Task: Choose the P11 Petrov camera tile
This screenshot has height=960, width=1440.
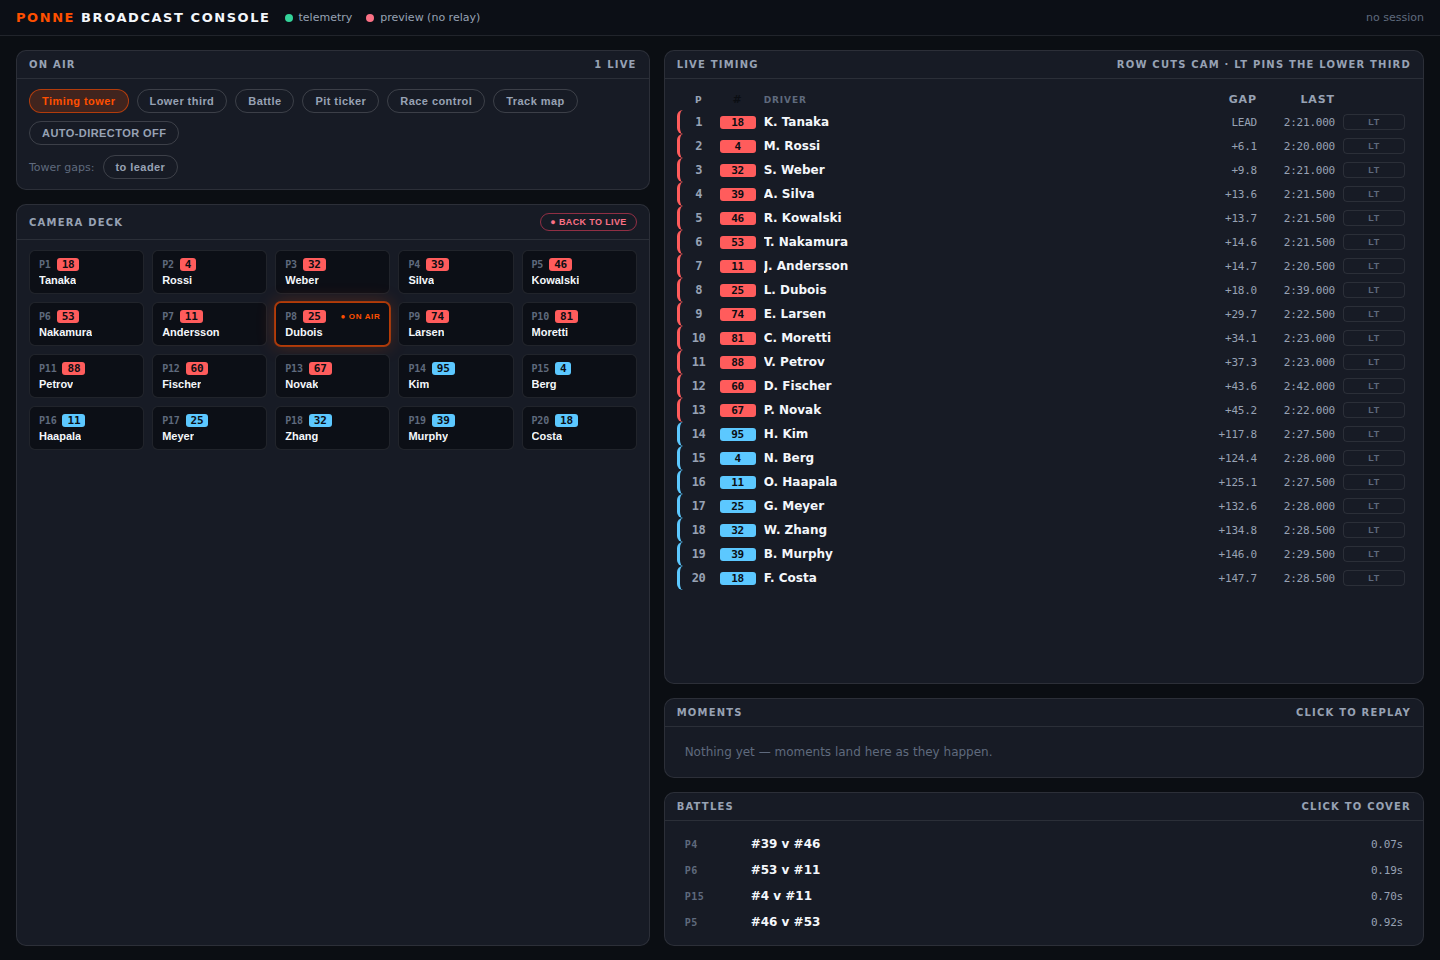Action: click(86, 376)
